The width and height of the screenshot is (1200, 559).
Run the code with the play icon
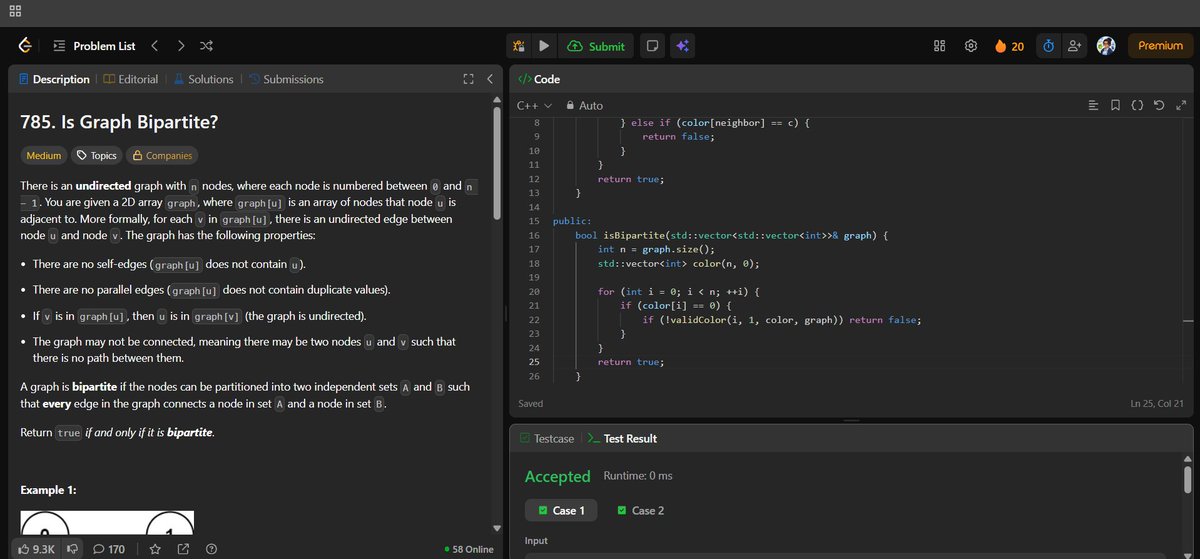544,46
